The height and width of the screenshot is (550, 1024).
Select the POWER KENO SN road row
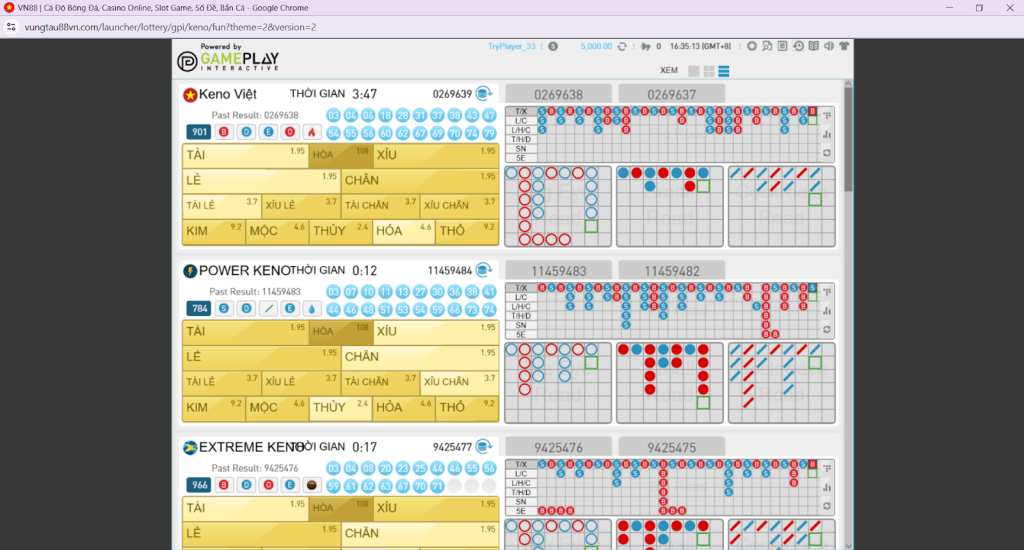click(521, 325)
